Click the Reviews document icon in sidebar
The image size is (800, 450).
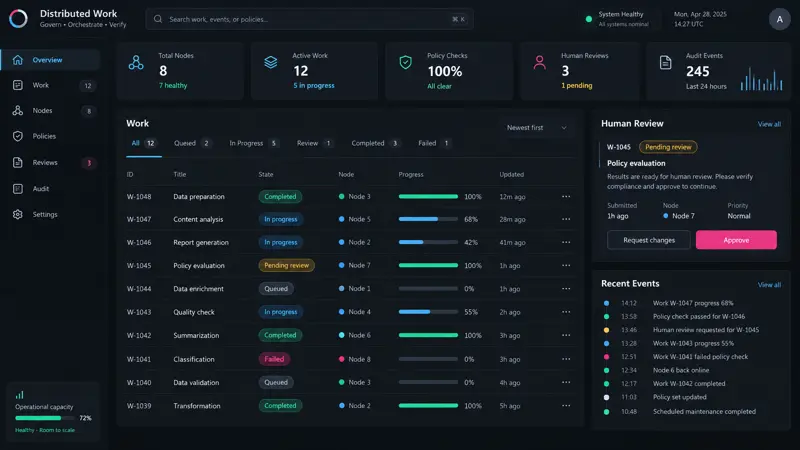click(18, 162)
